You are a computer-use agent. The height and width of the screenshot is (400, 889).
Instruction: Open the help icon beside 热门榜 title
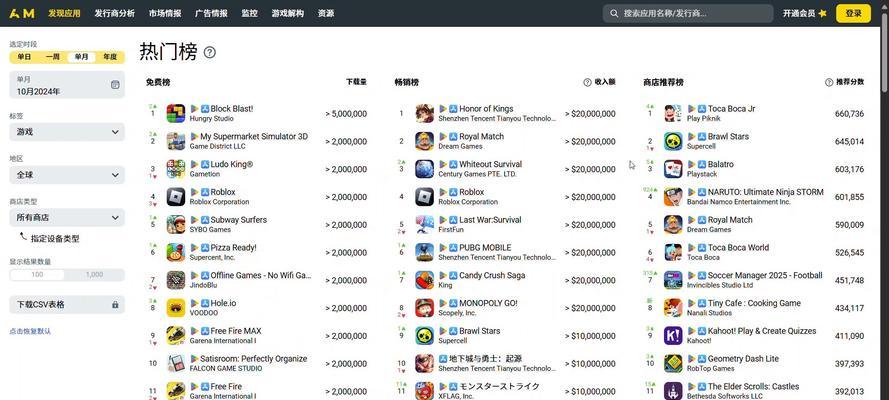tap(210, 53)
